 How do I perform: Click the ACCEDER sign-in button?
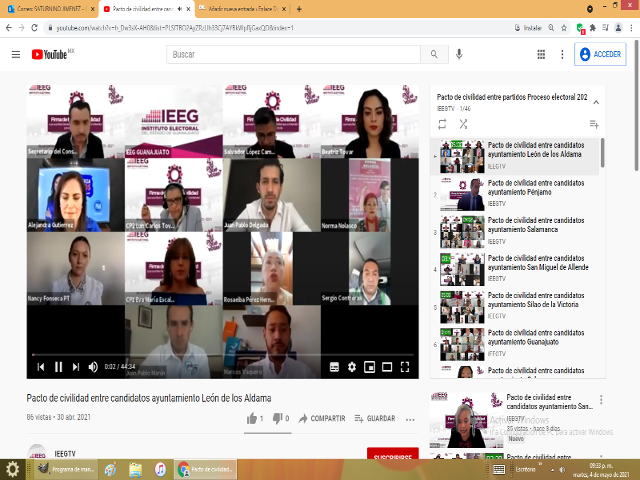(600, 54)
